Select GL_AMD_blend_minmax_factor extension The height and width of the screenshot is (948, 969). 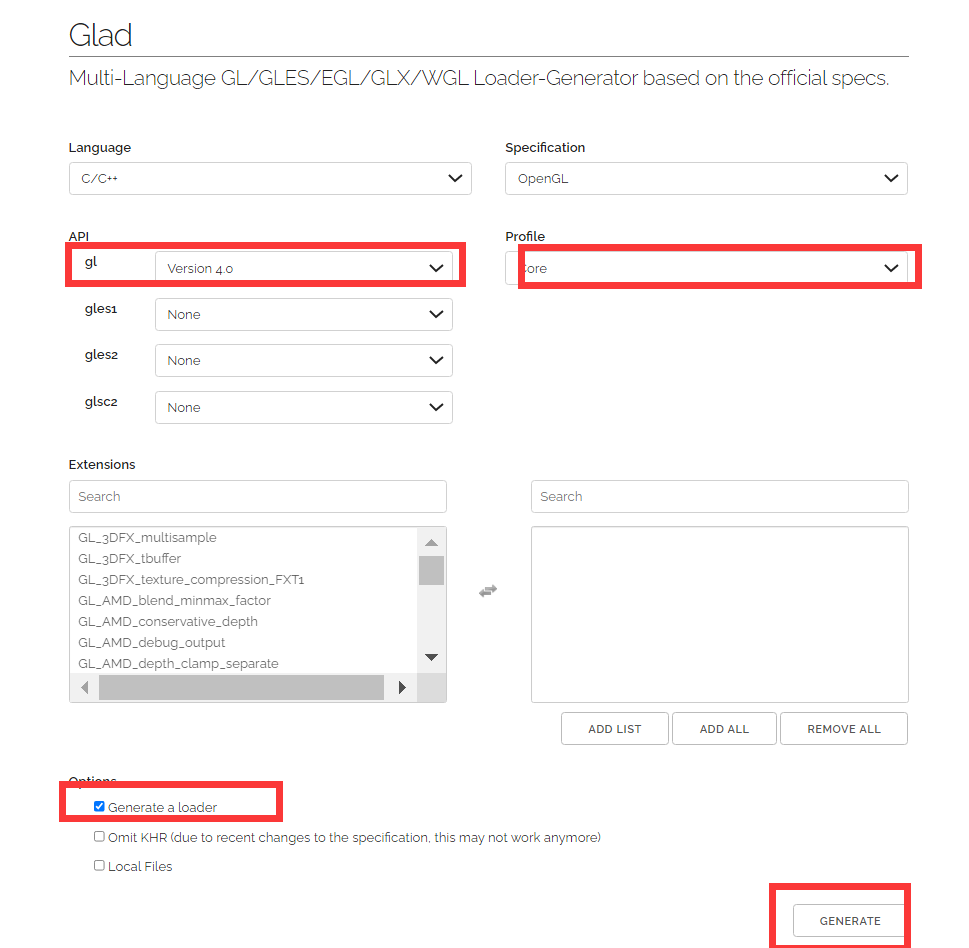point(174,601)
